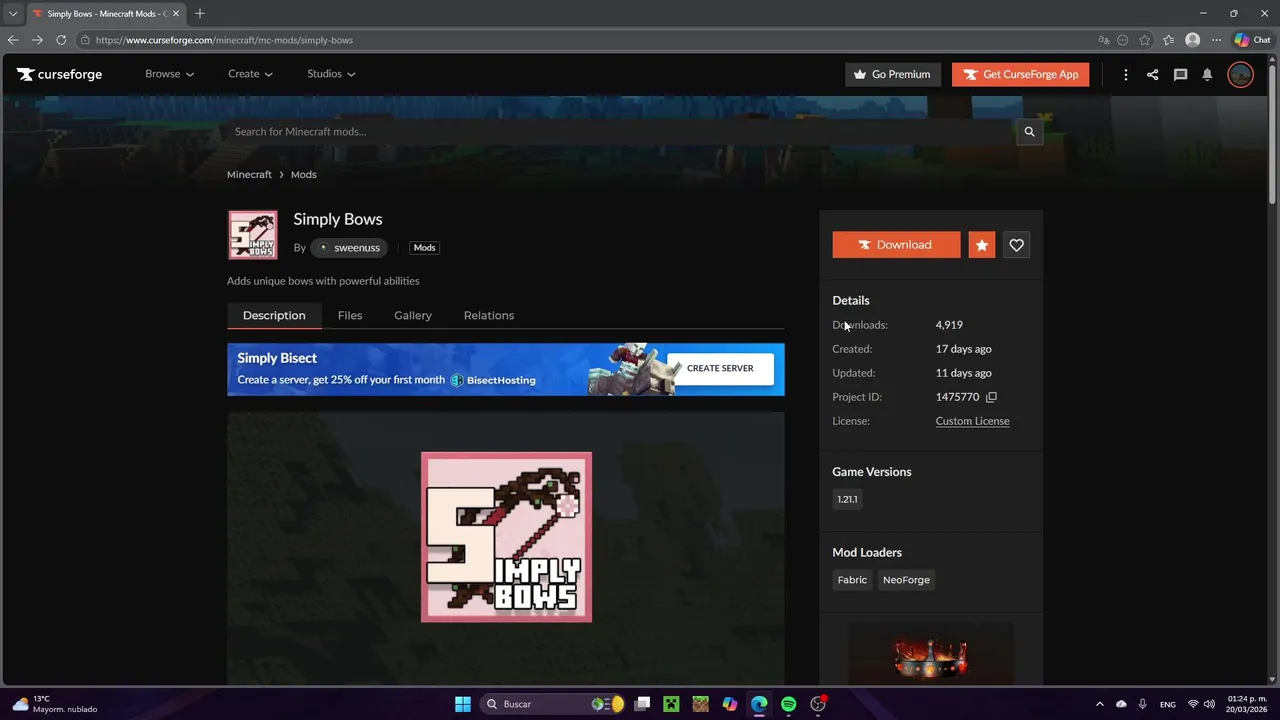The width and height of the screenshot is (1280, 720).
Task: Click CREATE SERVER in BisectHosting banner
Action: tap(720, 368)
